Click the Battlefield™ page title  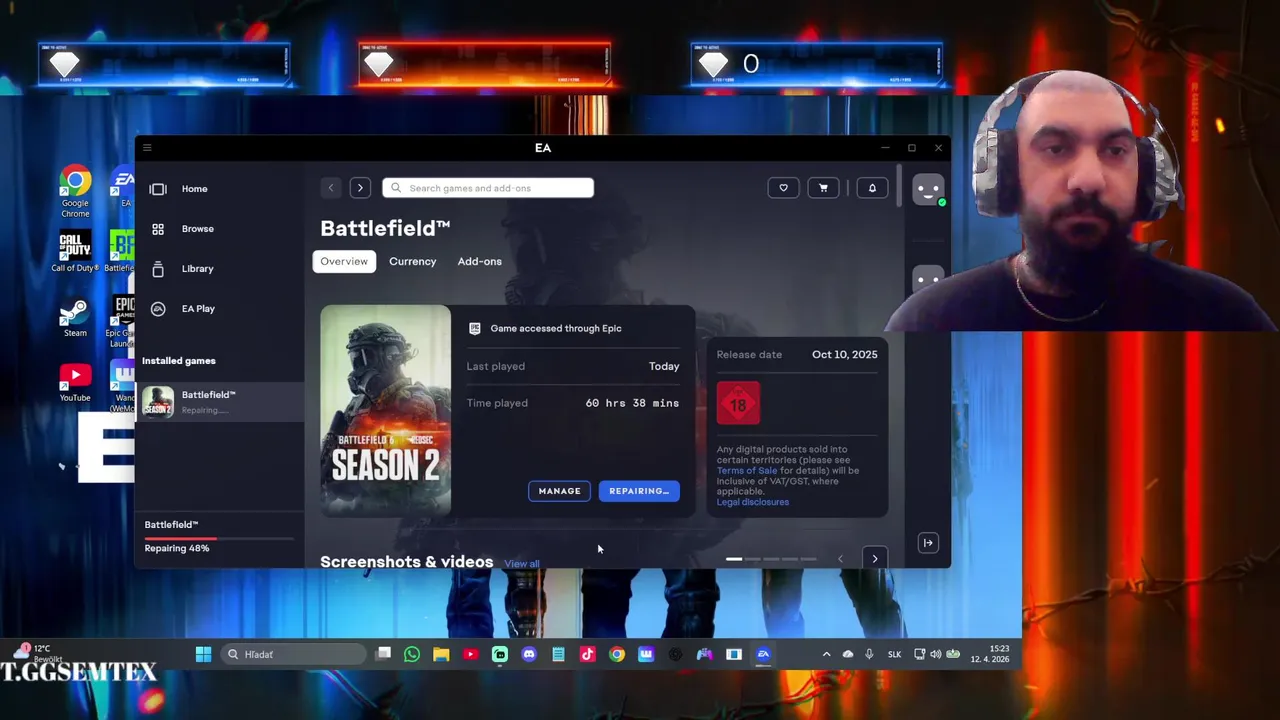(385, 228)
